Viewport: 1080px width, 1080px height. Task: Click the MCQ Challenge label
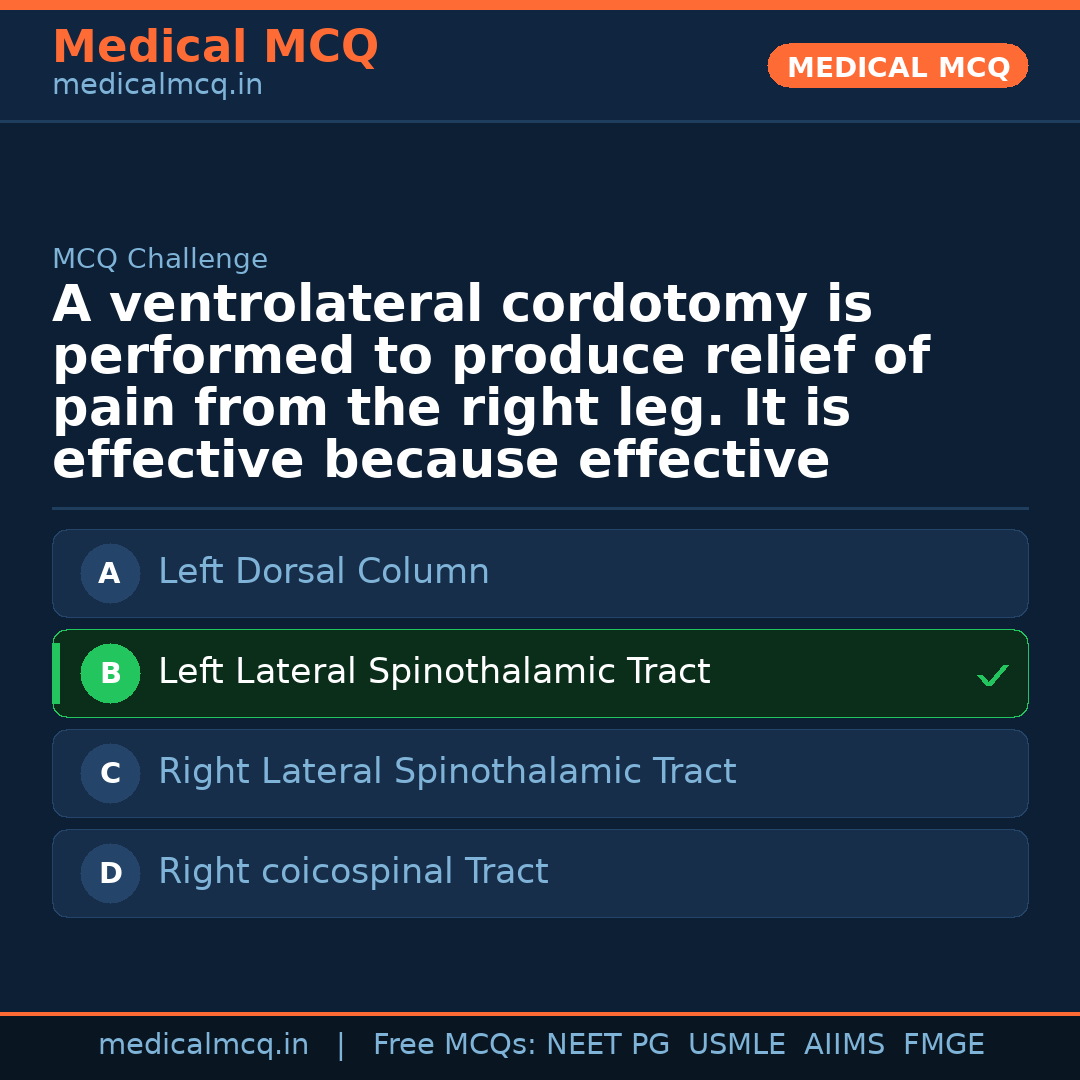tap(160, 259)
